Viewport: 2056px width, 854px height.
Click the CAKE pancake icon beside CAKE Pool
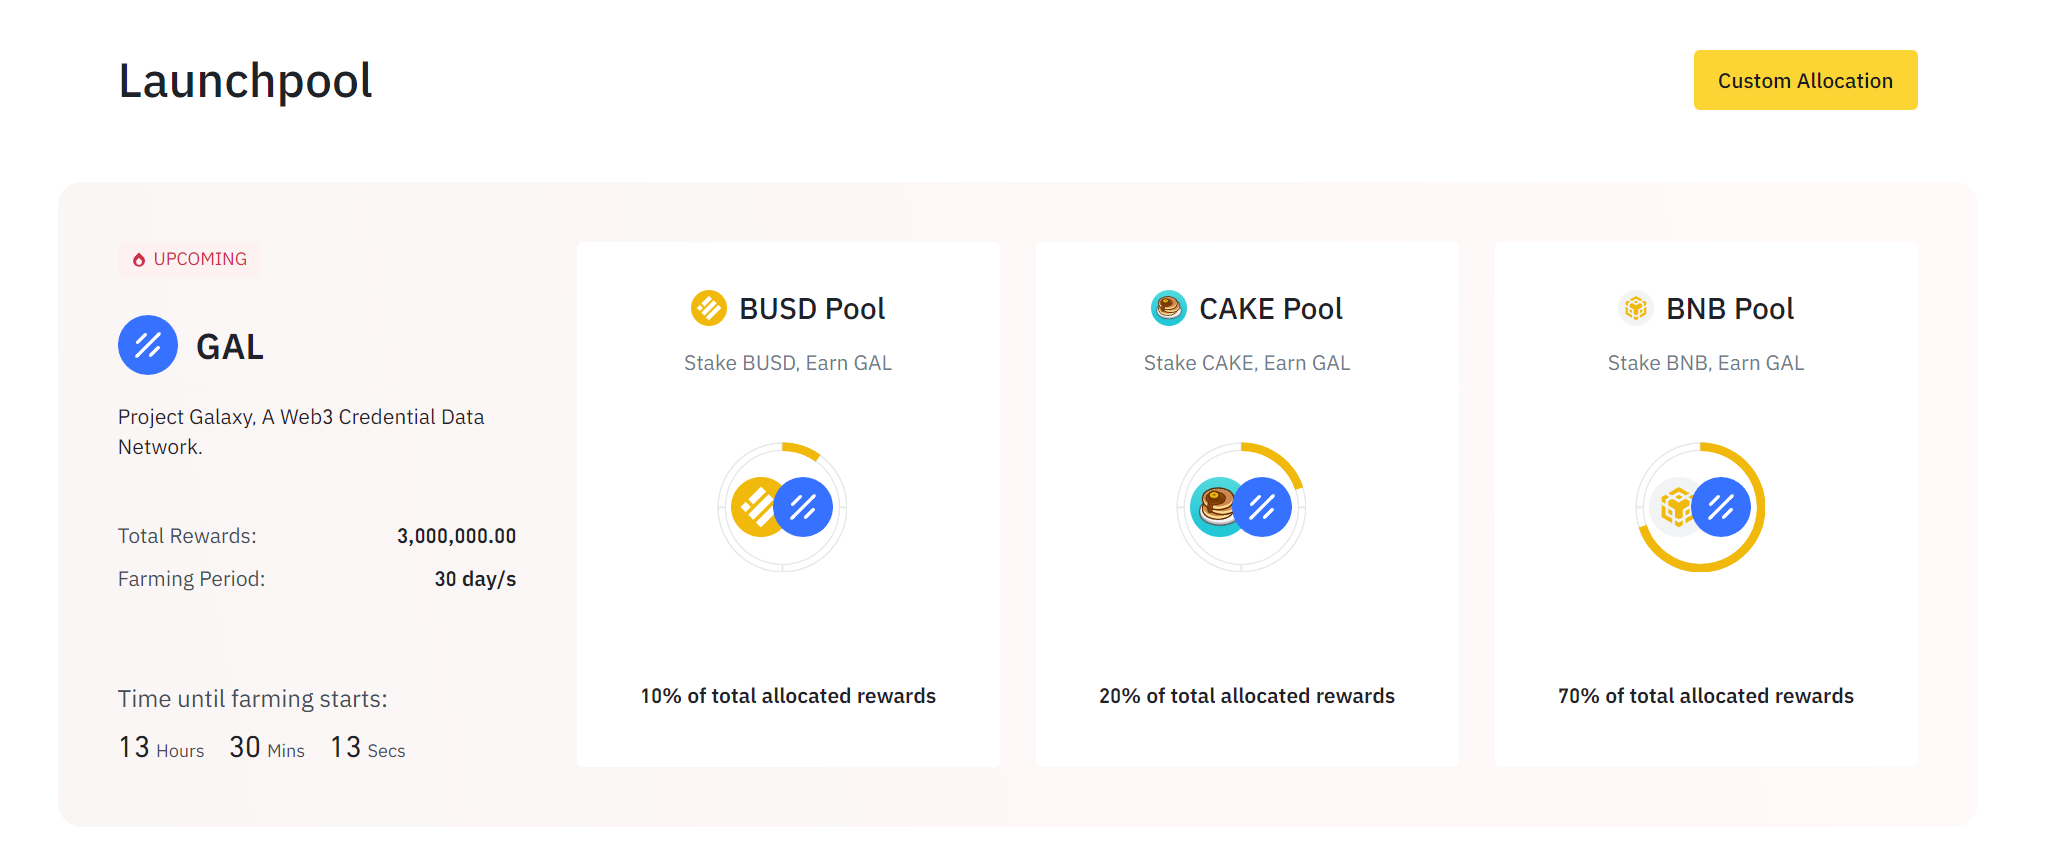pyautogui.click(x=1168, y=308)
